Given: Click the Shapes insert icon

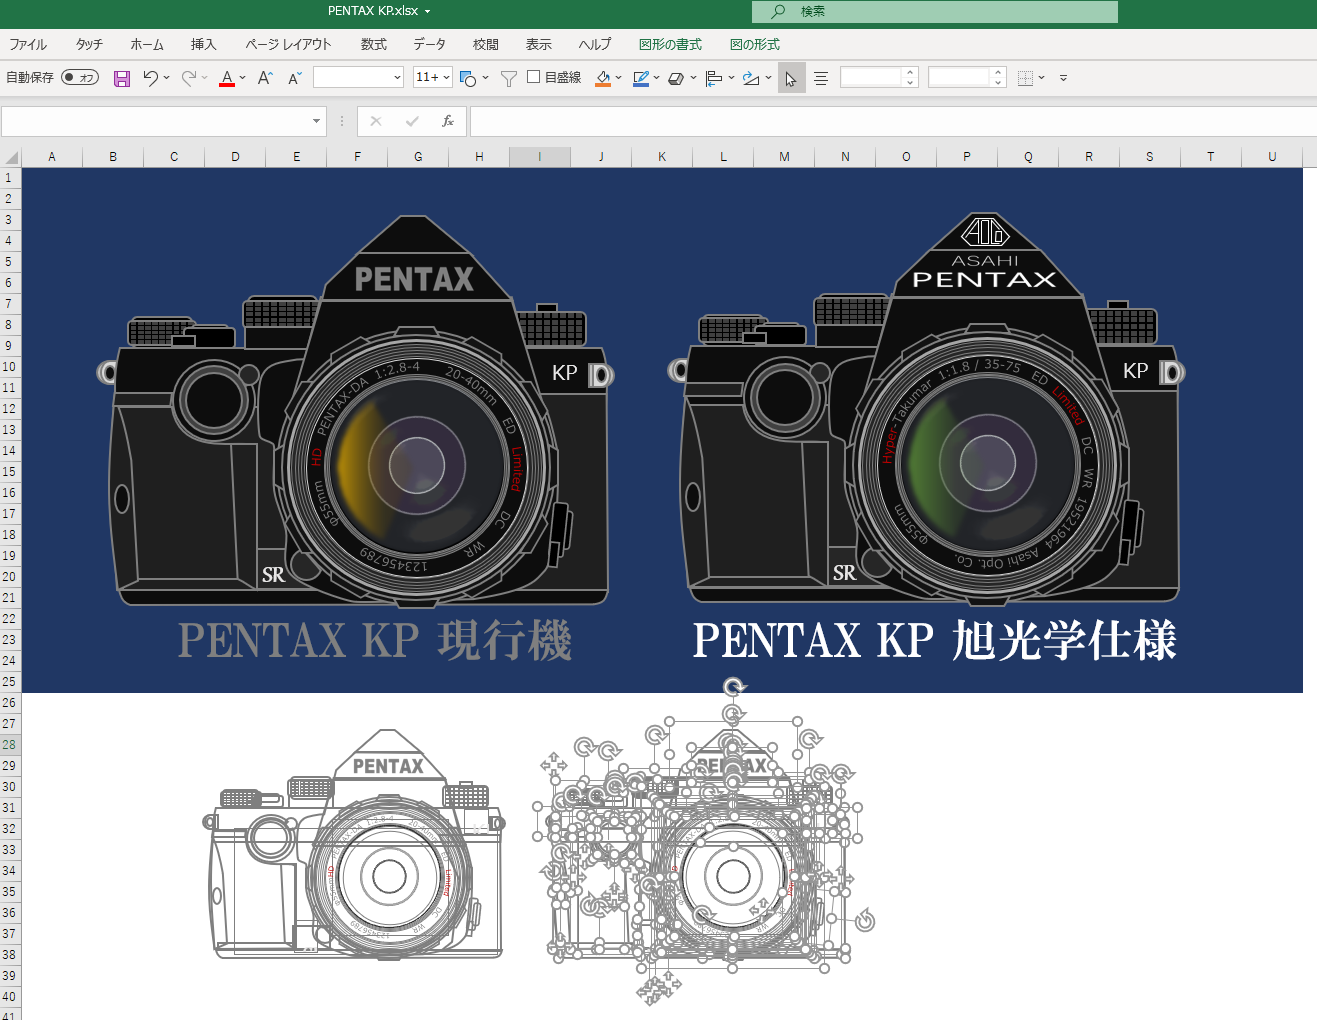Looking at the screenshot, I should 468,78.
